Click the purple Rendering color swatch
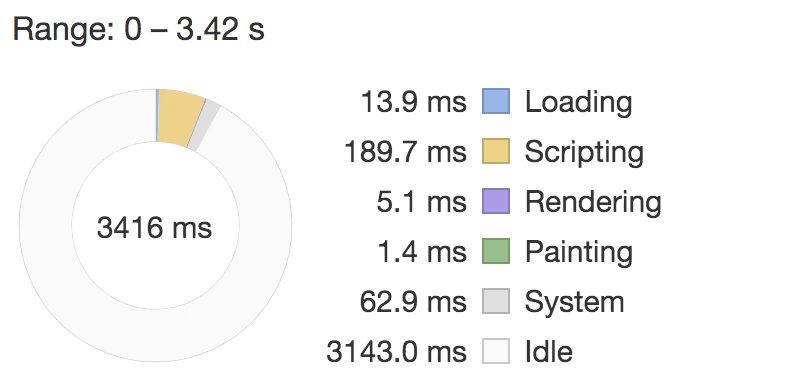 (x=496, y=201)
